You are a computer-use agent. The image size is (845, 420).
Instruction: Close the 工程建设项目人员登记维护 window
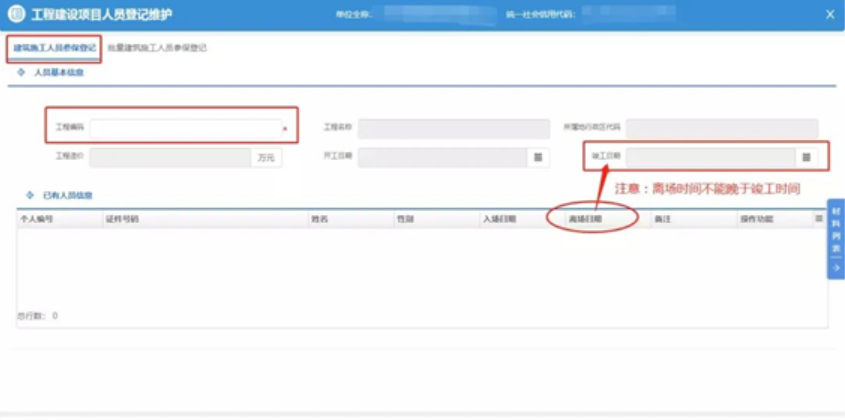click(829, 14)
